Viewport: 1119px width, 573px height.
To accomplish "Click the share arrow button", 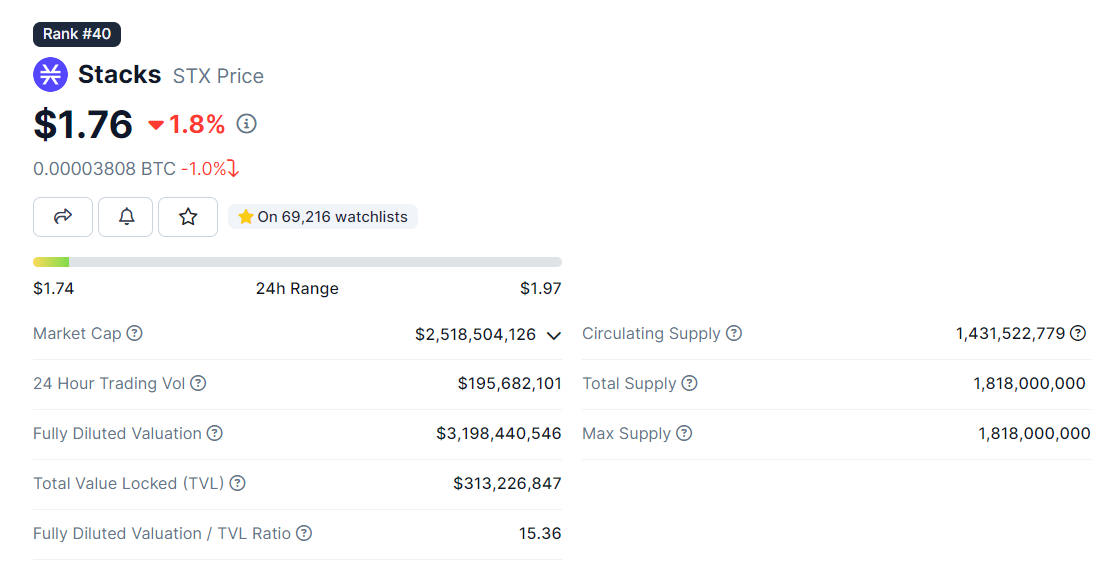I will point(63,217).
